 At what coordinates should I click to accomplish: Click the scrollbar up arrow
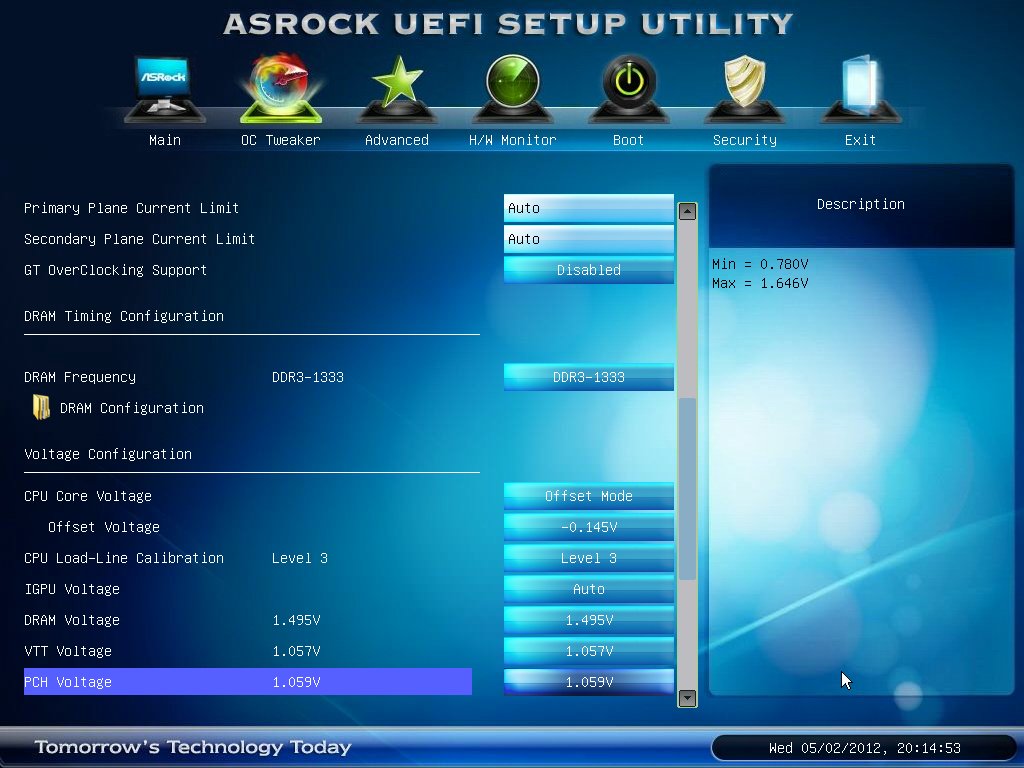[x=687, y=211]
